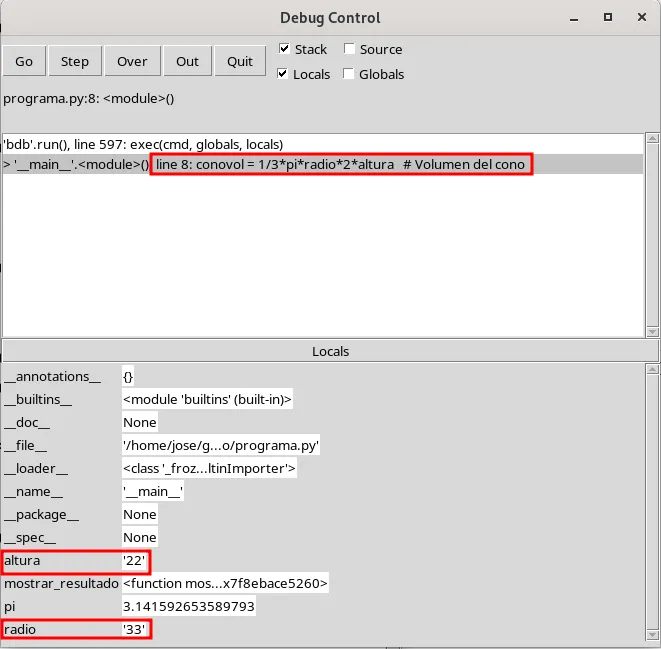This screenshot has height=649, width=661.
Task: Maximize the Debug Control window
Action: pyautogui.click(x=608, y=17)
